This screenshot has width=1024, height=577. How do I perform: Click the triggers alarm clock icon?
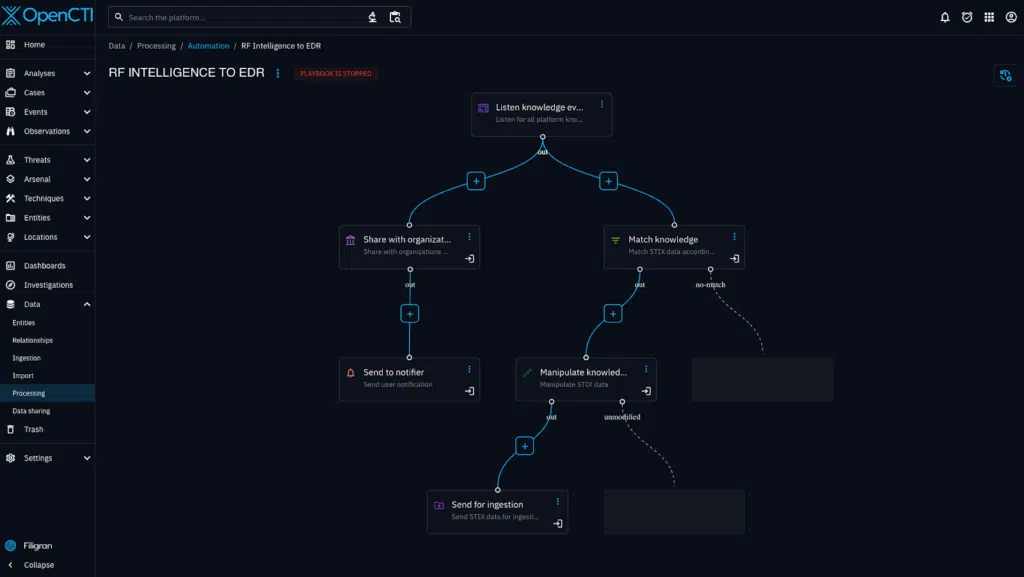pos(965,16)
